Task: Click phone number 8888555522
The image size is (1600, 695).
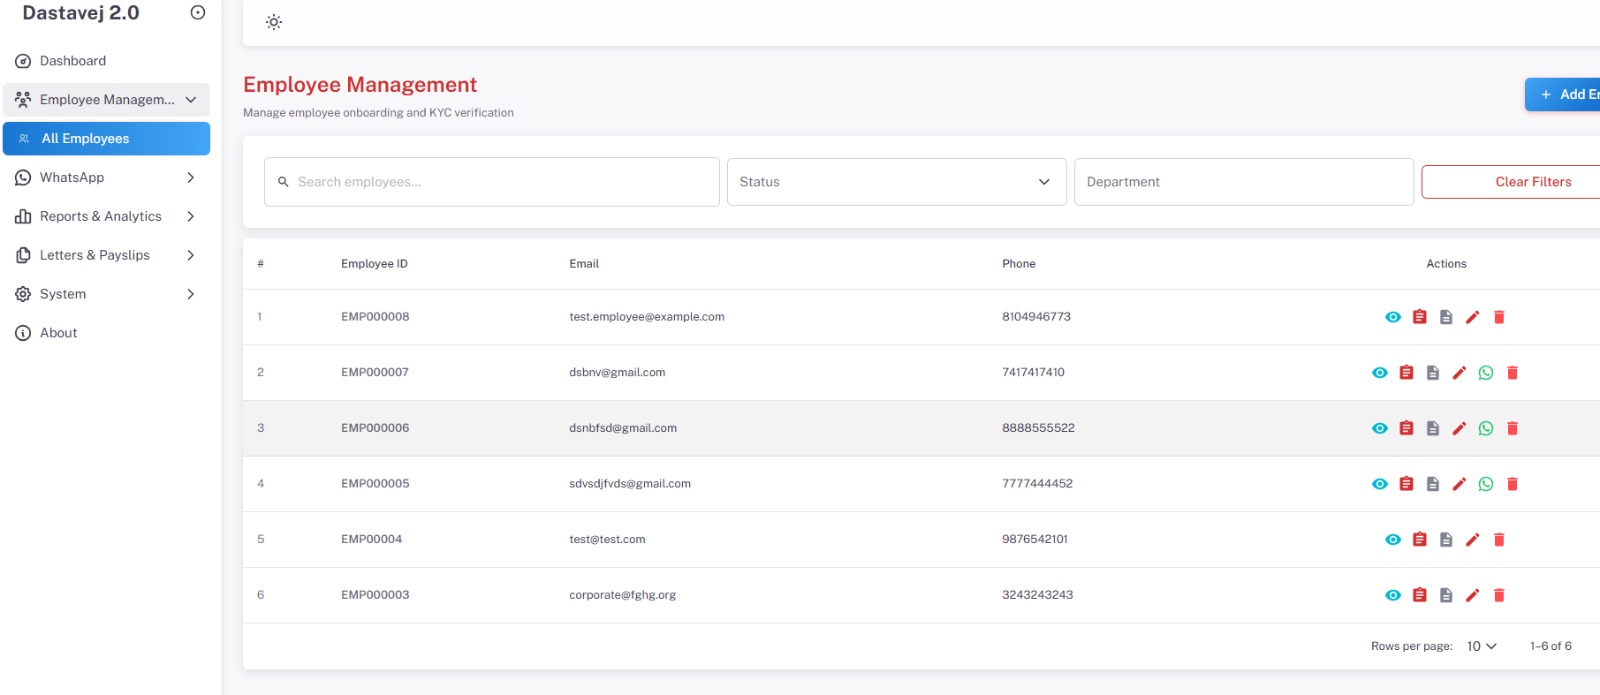Action: click(x=1038, y=428)
